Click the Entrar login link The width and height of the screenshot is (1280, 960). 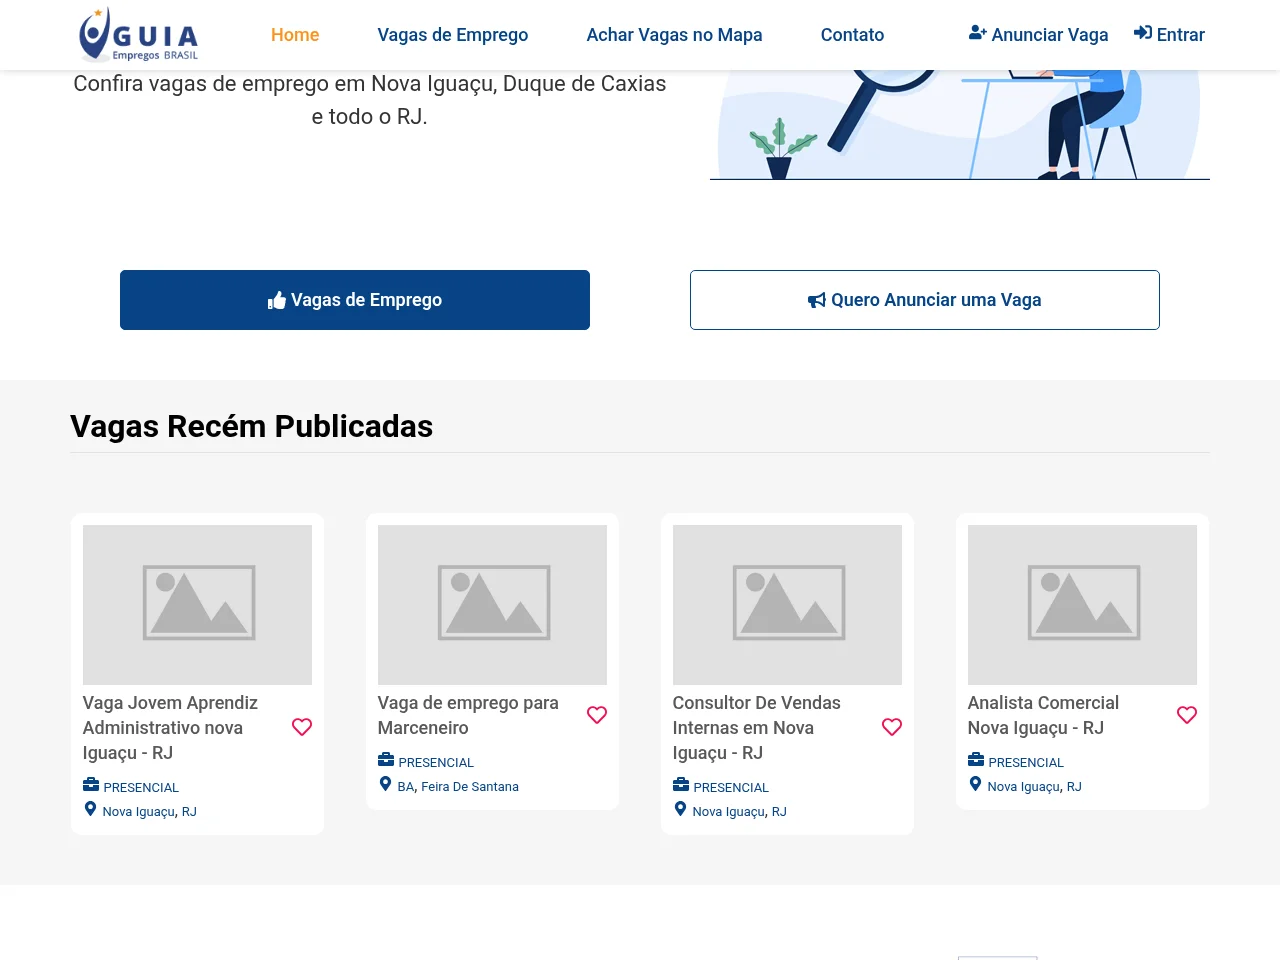click(x=1169, y=35)
